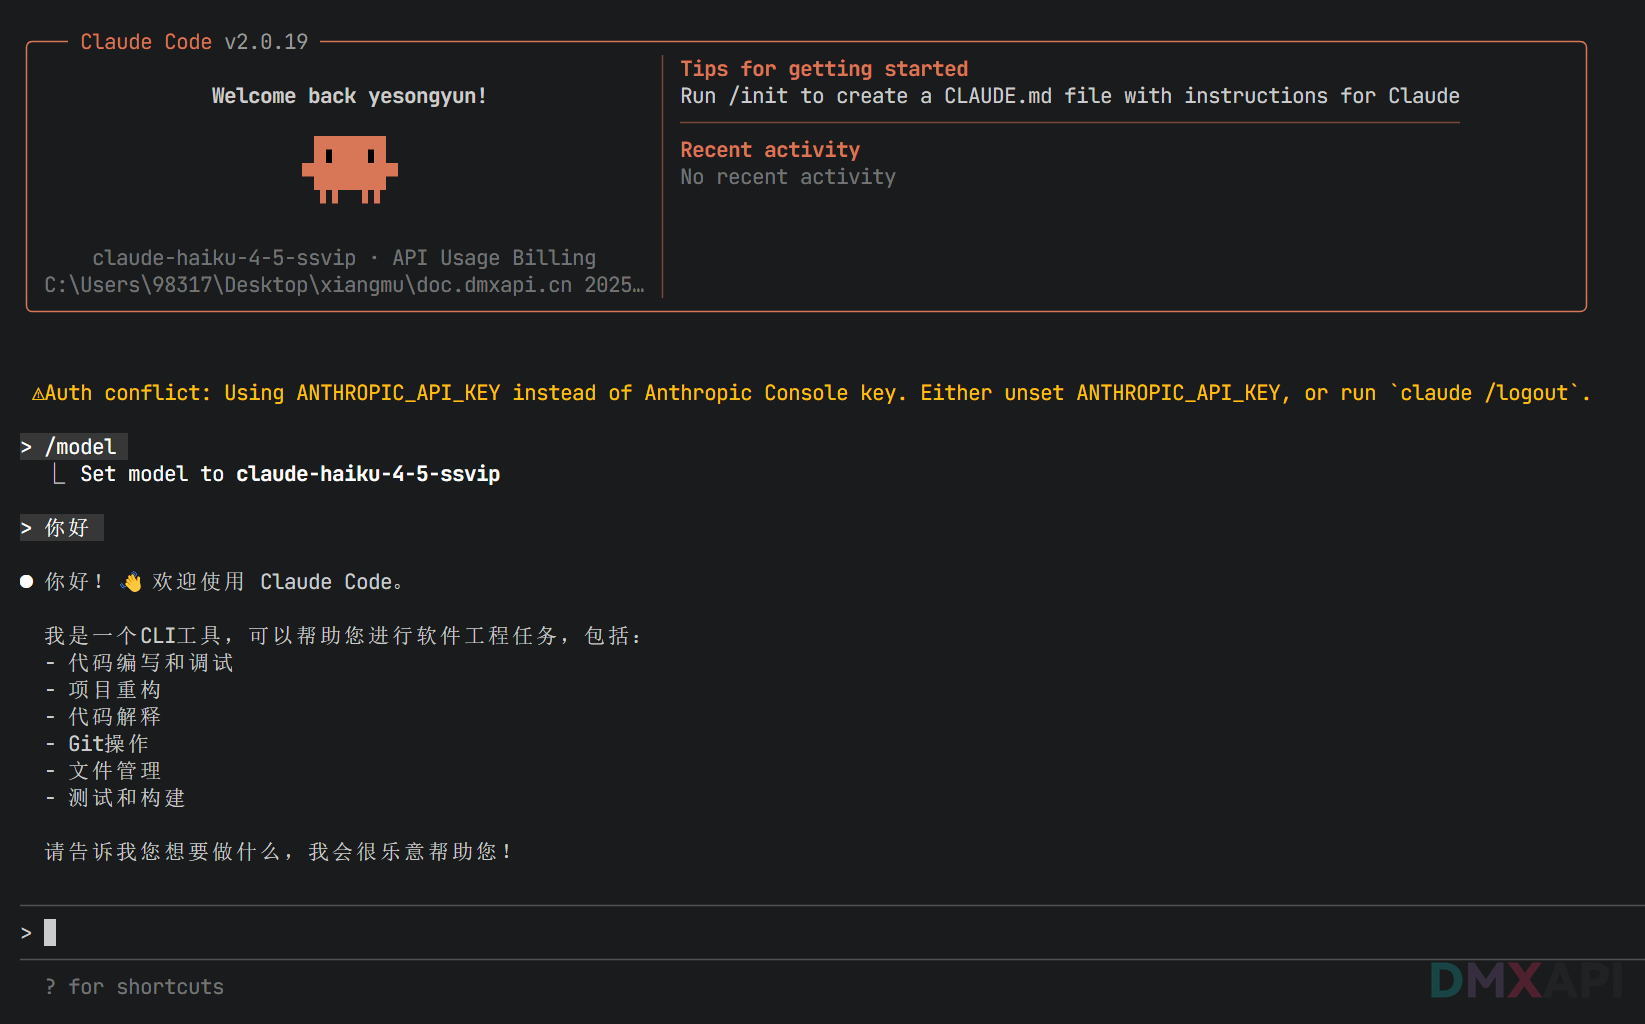Click the /init command in the tip
The height and width of the screenshot is (1024, 1645).
(x=758, y=96)
